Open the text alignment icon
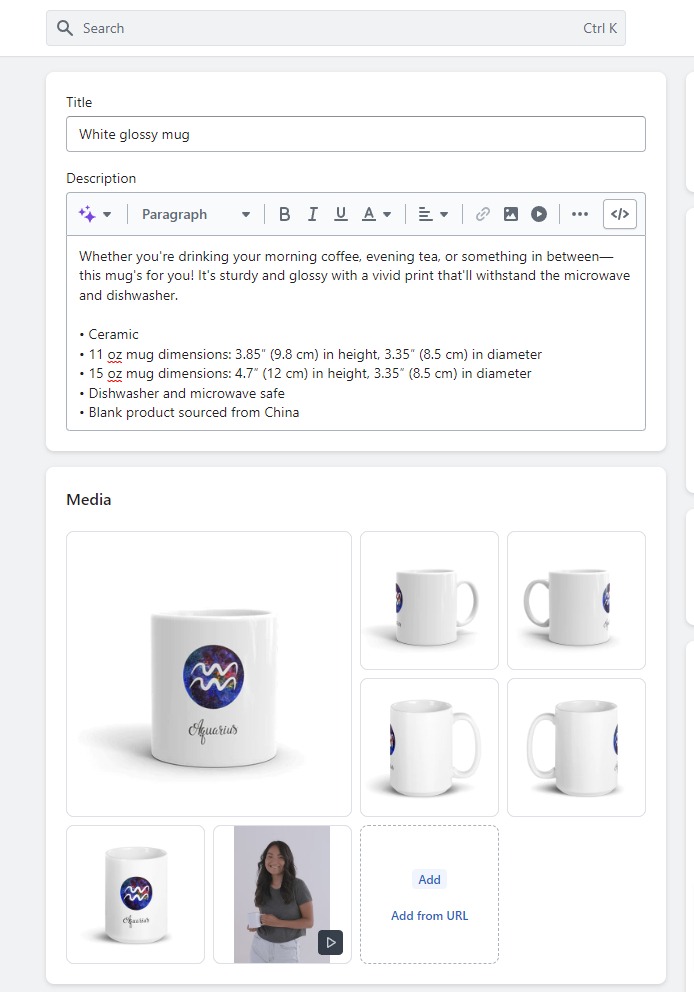 coord(426,214)
